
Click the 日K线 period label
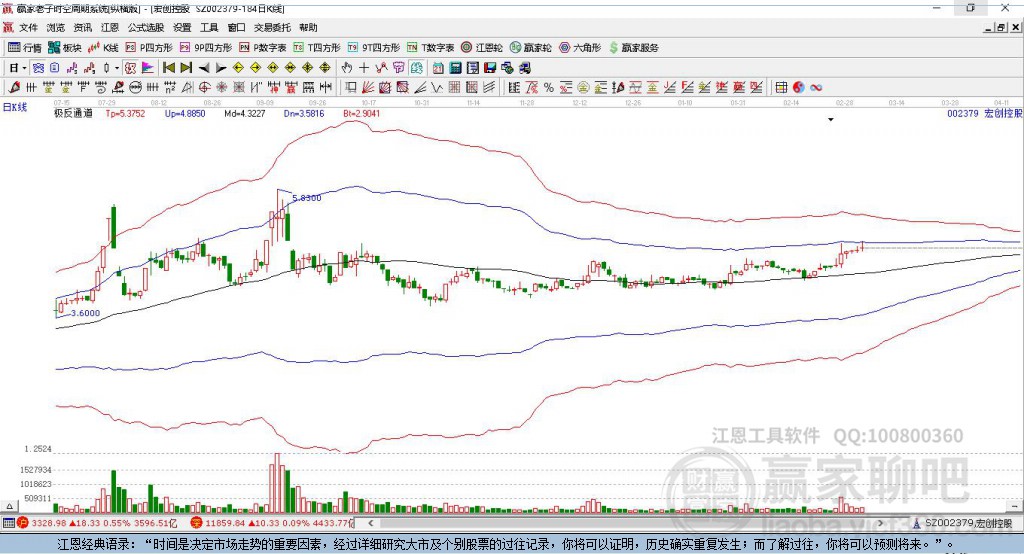click(15, 108)
